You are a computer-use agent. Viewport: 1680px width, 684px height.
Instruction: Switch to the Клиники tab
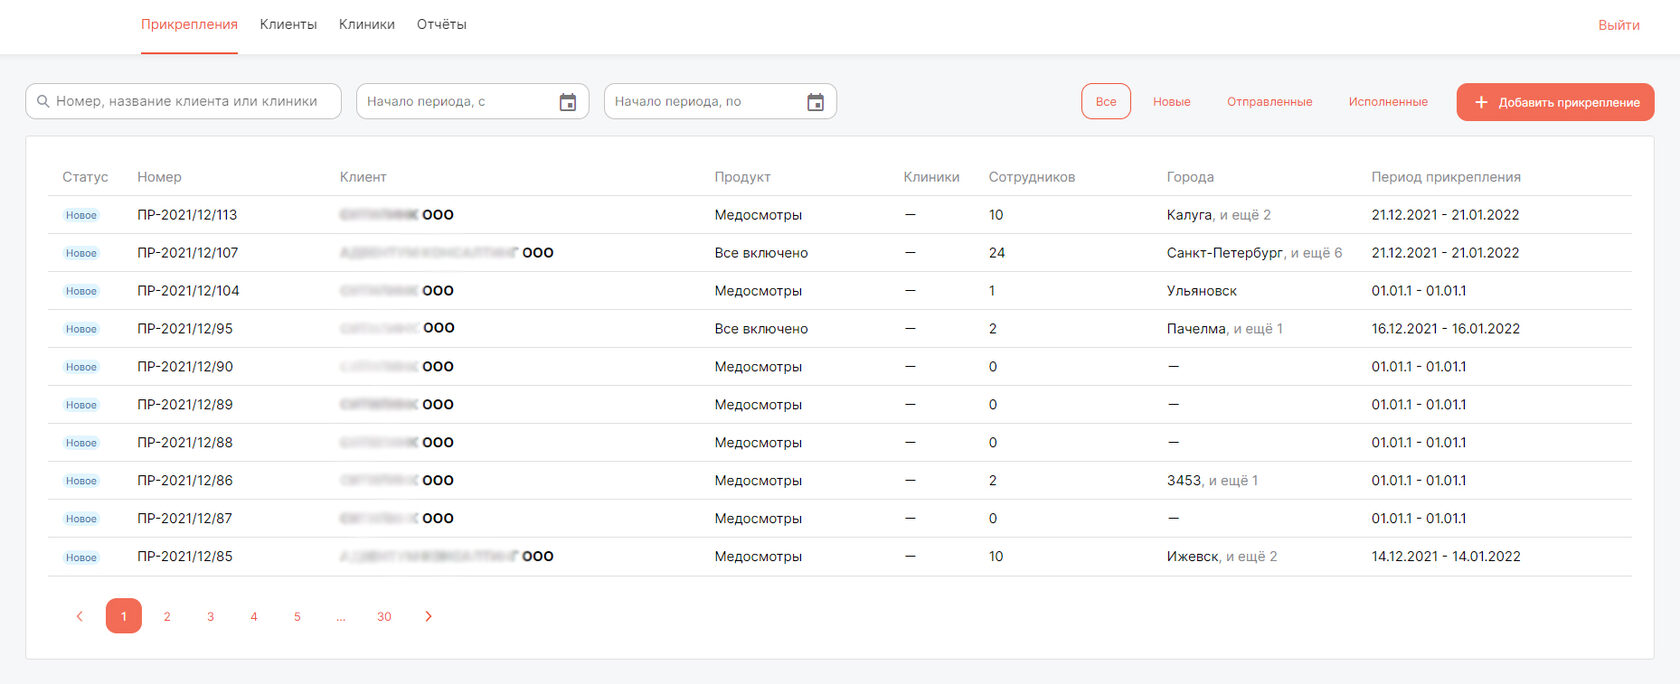tap(366, 24)
